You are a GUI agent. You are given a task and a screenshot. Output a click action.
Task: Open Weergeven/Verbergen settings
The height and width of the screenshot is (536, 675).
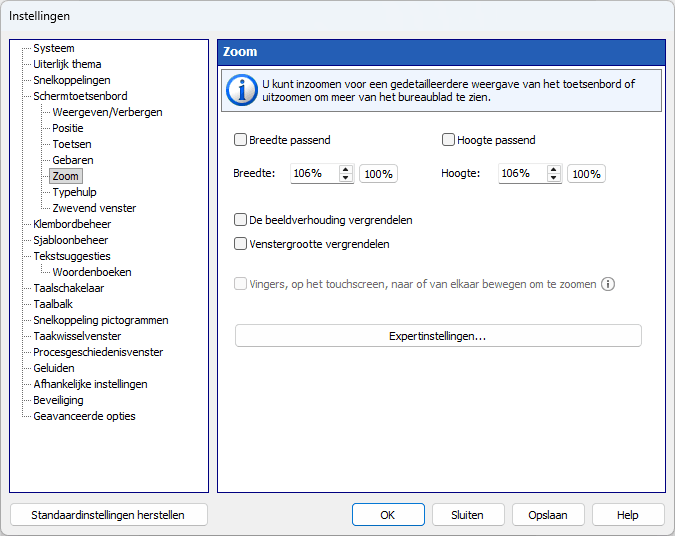coord(107,112)
